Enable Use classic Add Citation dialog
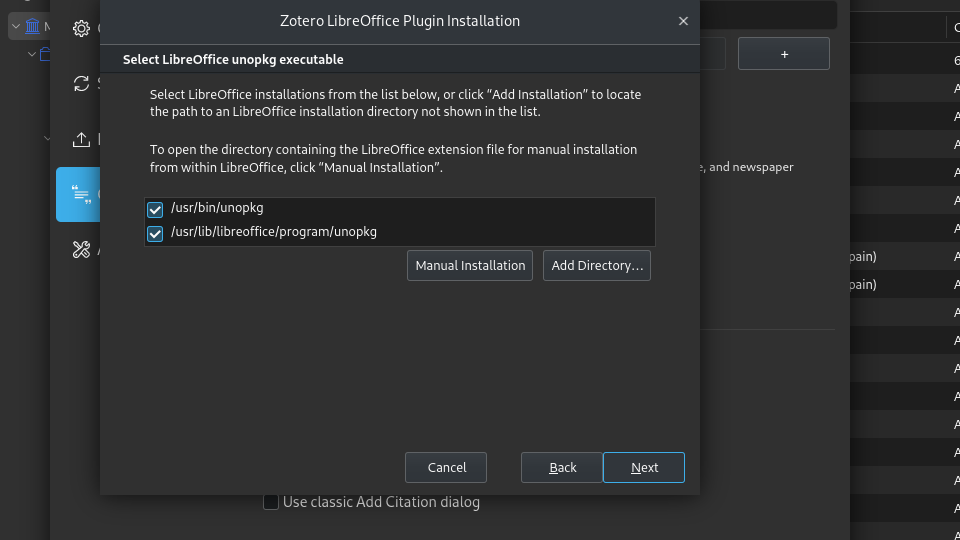The width and height of the screenshot is (960, 540). click(271, 502)
